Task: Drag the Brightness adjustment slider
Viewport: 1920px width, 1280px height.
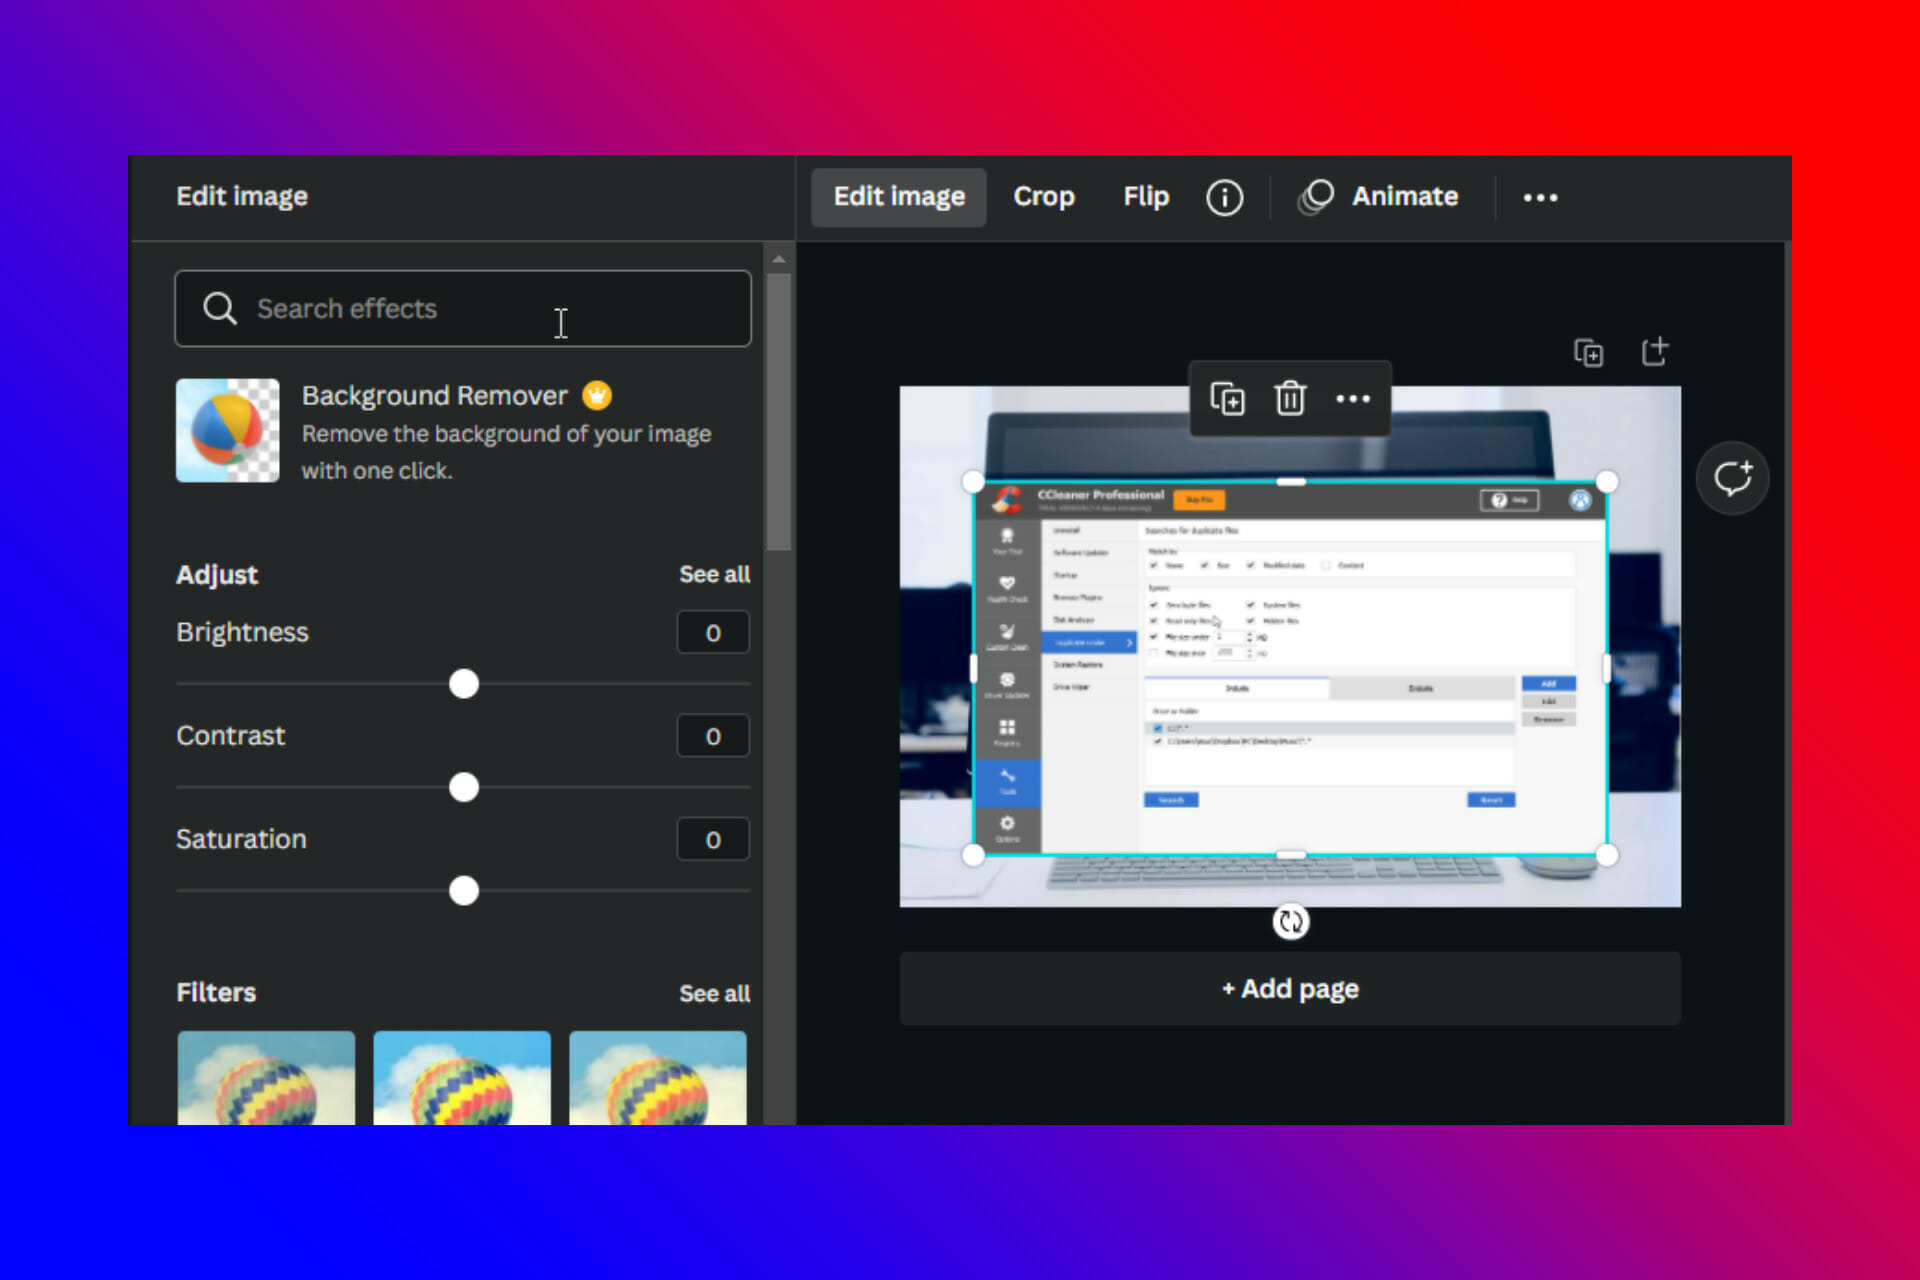Action: coord(463,683)
